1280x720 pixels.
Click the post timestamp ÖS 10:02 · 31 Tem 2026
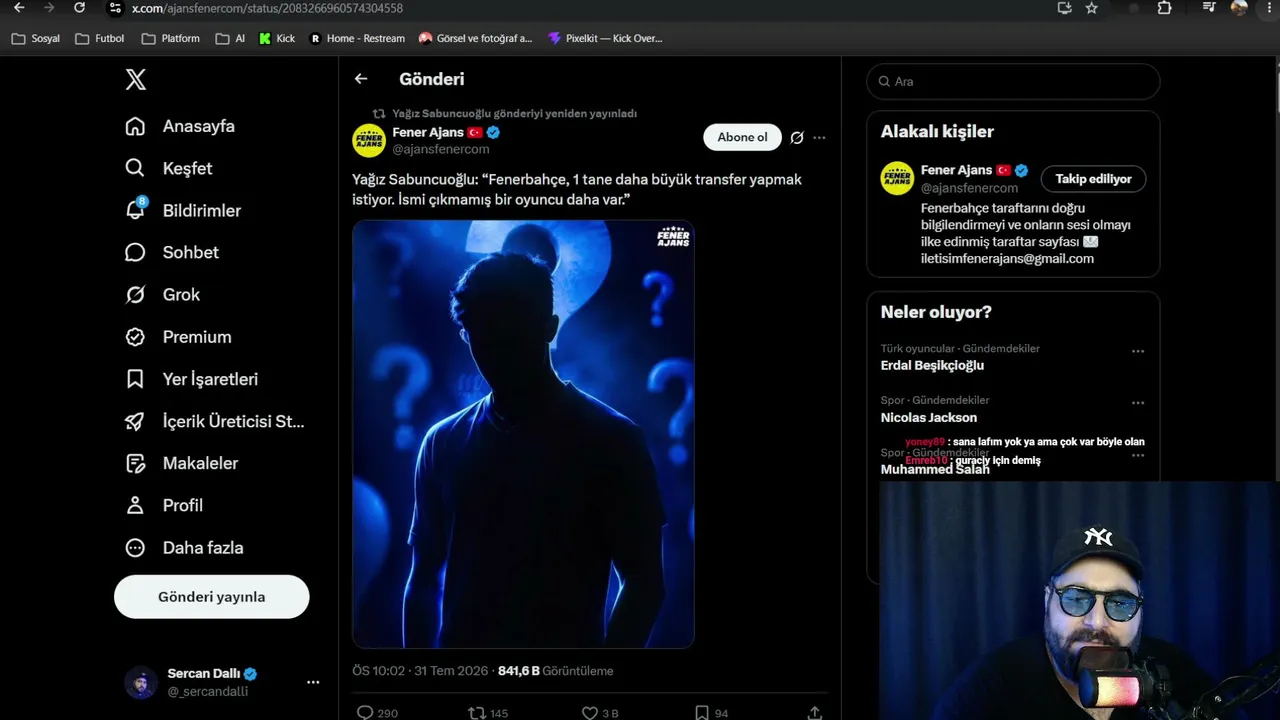pos(421,671)
